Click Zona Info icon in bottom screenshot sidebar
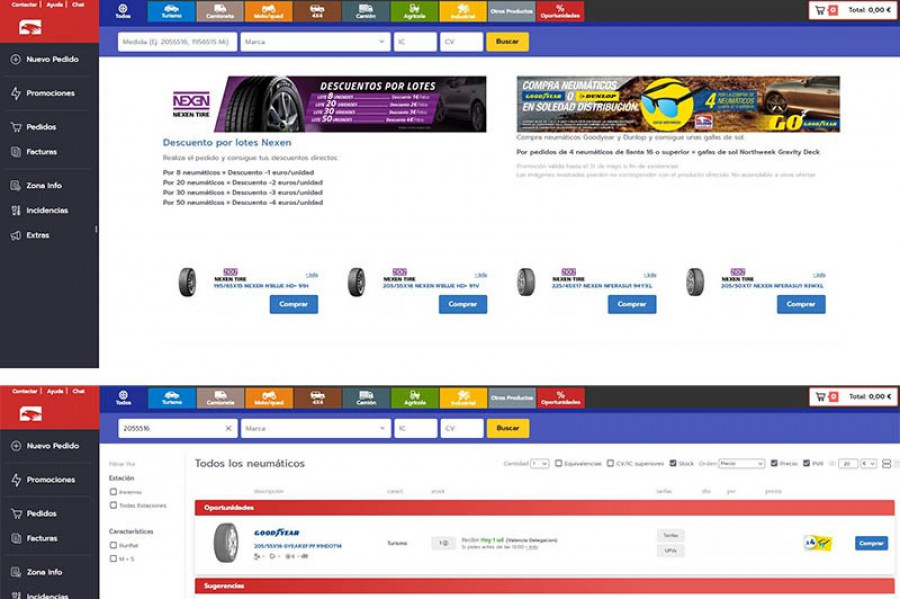 point(16,572)
